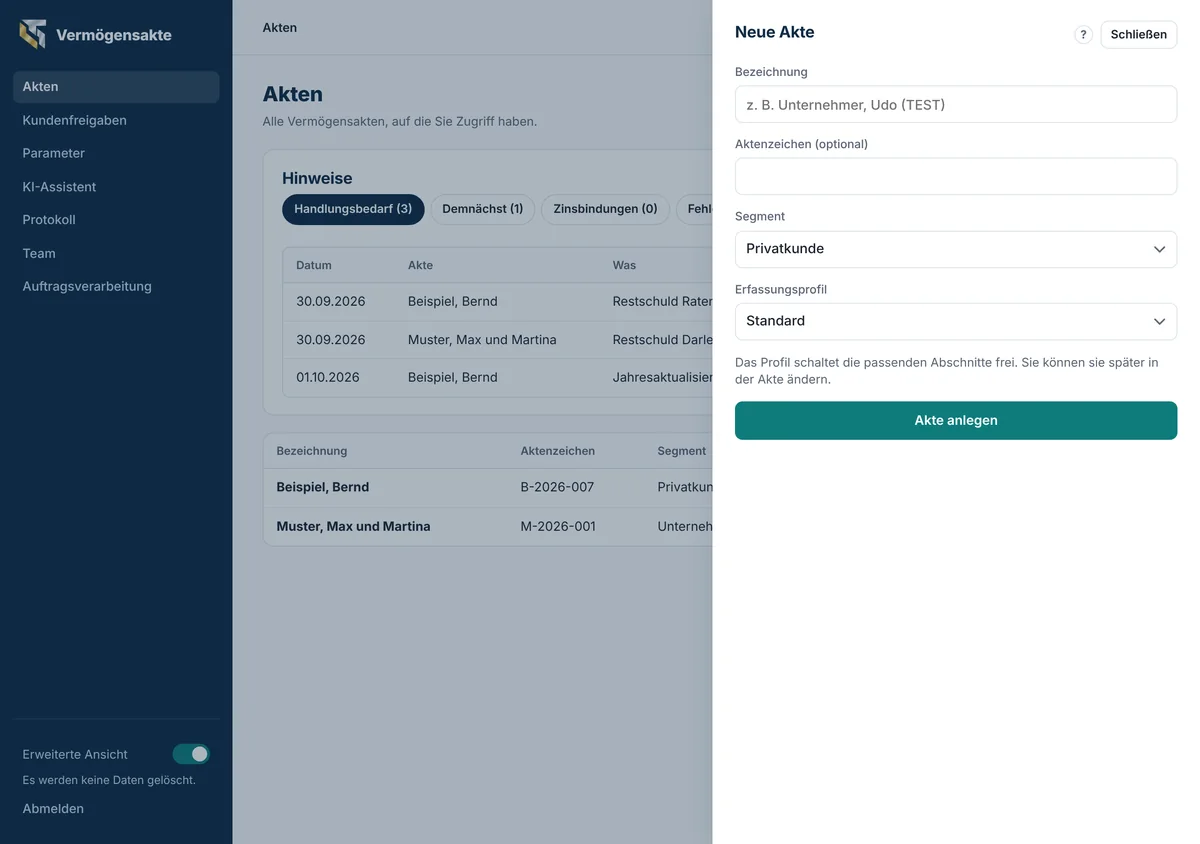The image size is (1200, 844).
Task: Close the Neue Akte panel with Schließen
Action: click(x=1139, y=35)
